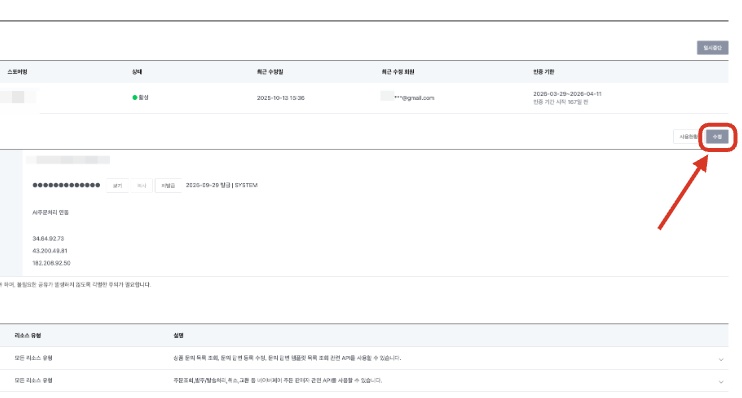742x398 pixels.
Task: Click the 최근 수정 회원 column header
Action: [x=398, y=72]
